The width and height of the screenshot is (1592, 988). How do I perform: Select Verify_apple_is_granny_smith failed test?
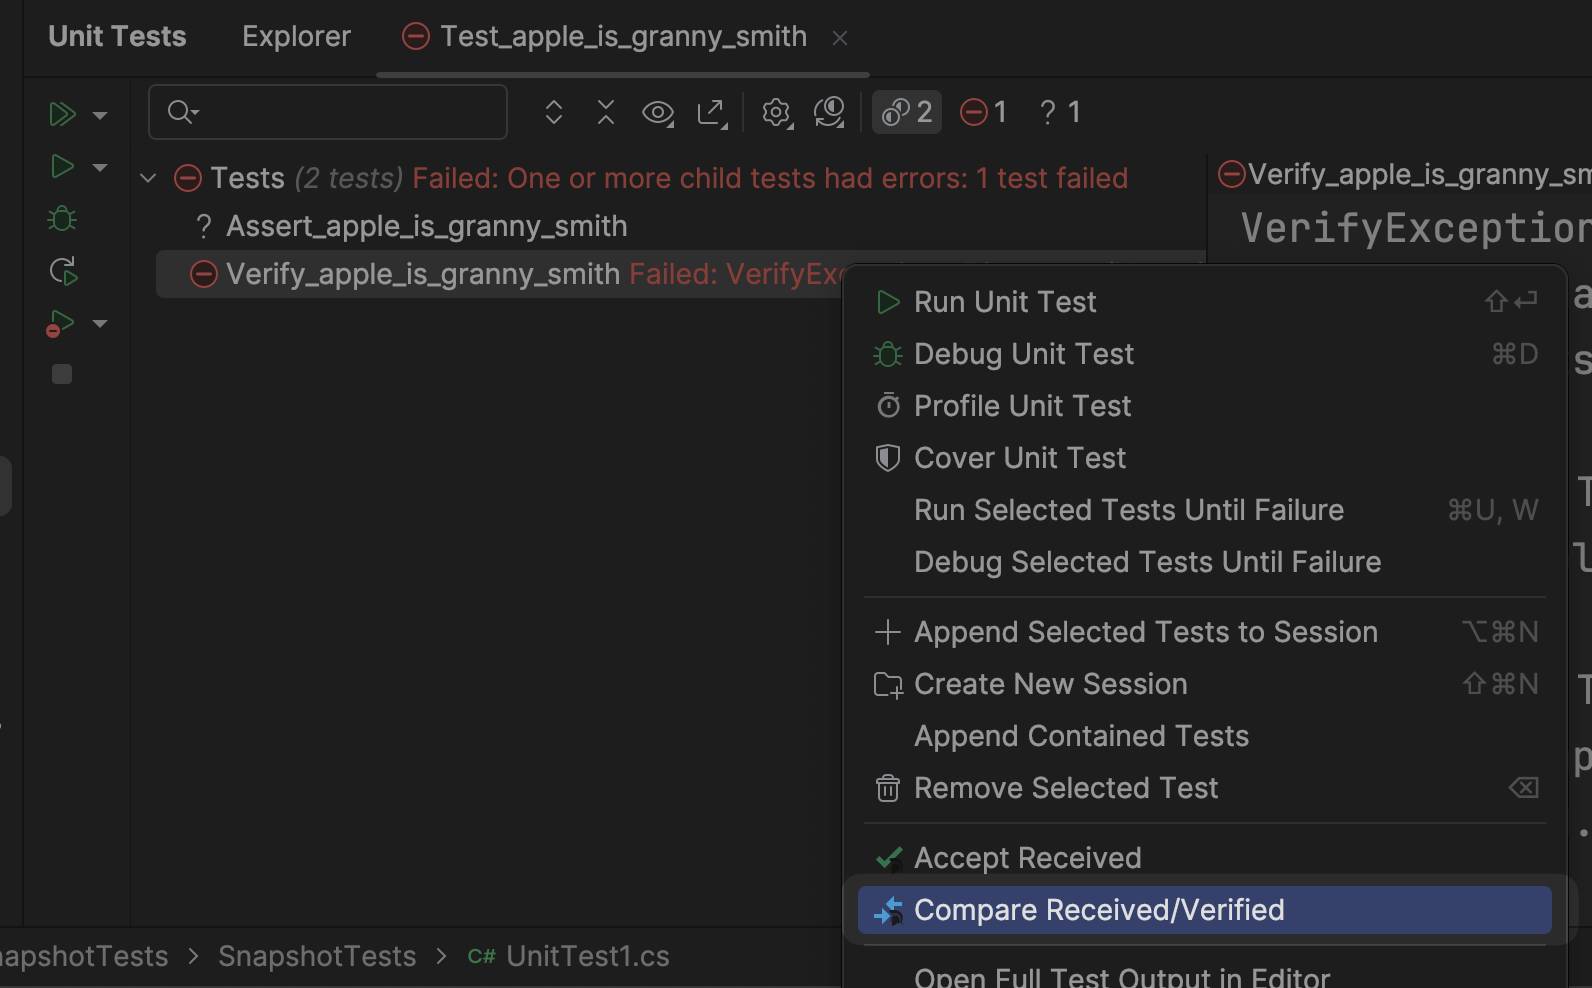pos(423,274)
